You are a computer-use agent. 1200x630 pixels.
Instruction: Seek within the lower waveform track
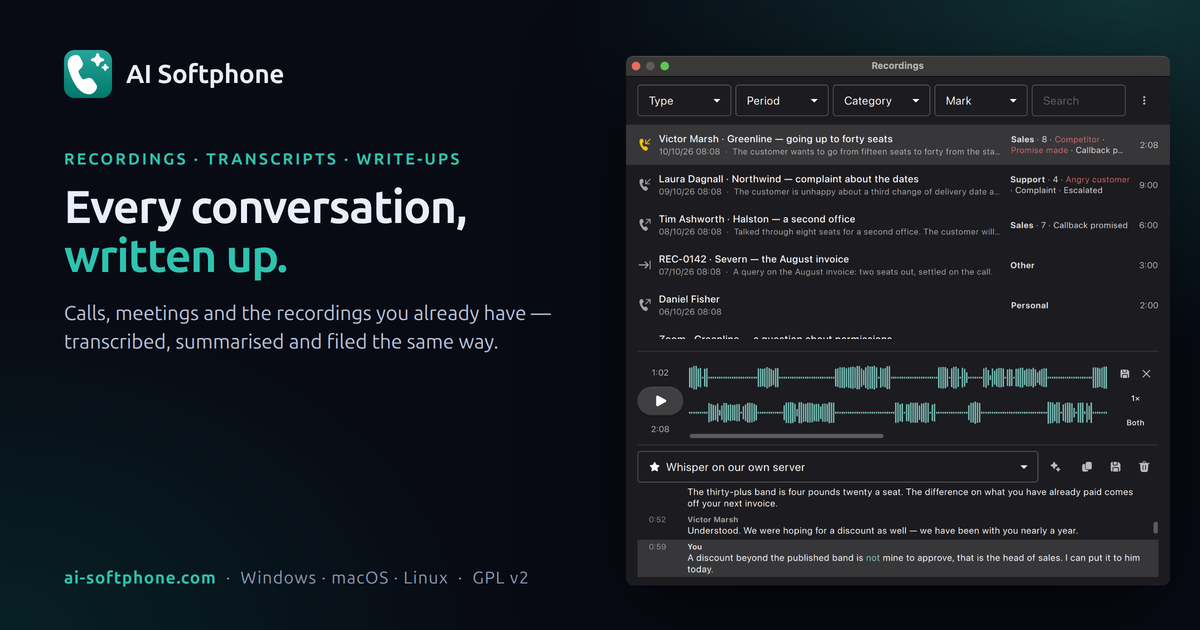[x=898, y=412]
